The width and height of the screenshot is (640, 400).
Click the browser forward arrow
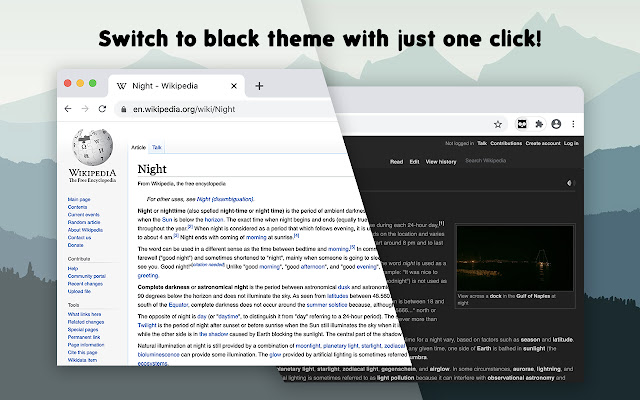pos(84,108)
